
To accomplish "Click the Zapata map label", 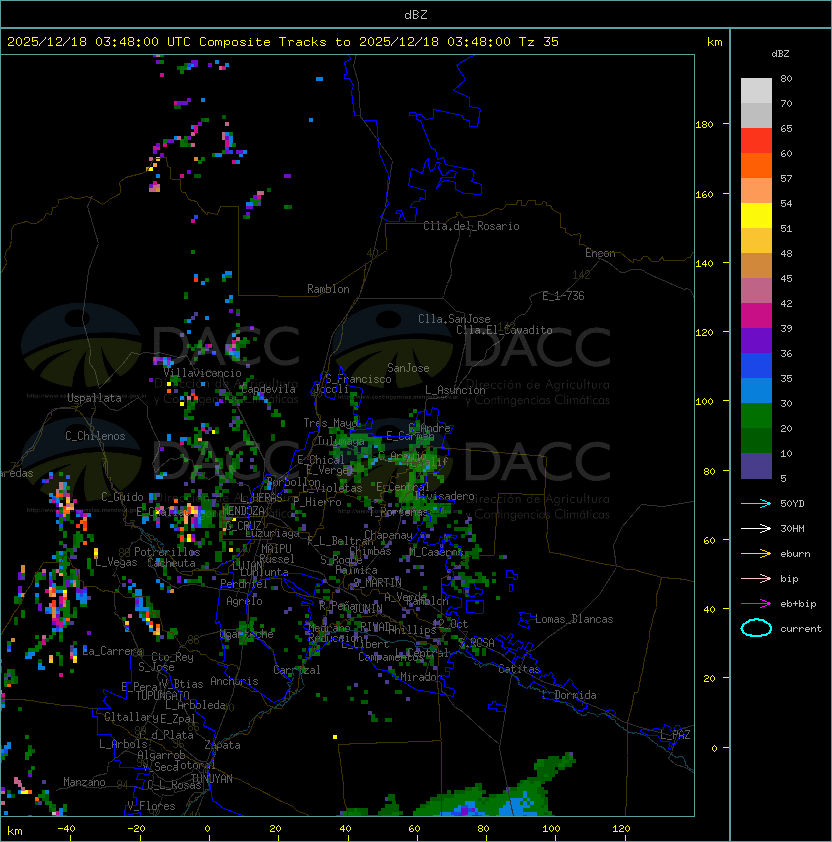I will (222, 745).
